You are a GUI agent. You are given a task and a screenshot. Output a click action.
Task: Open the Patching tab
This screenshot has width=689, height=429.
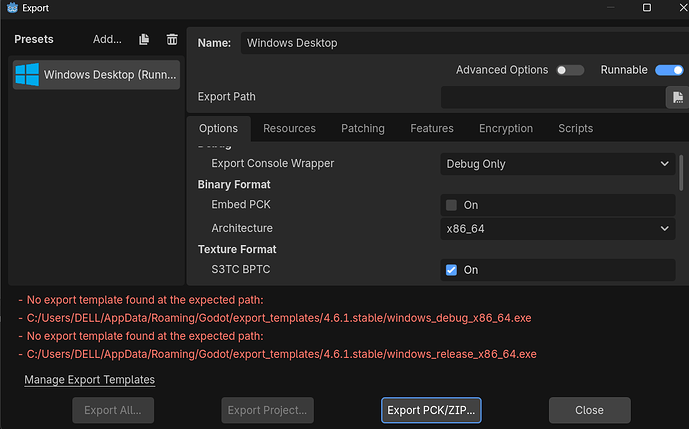[x=363, y=128]
